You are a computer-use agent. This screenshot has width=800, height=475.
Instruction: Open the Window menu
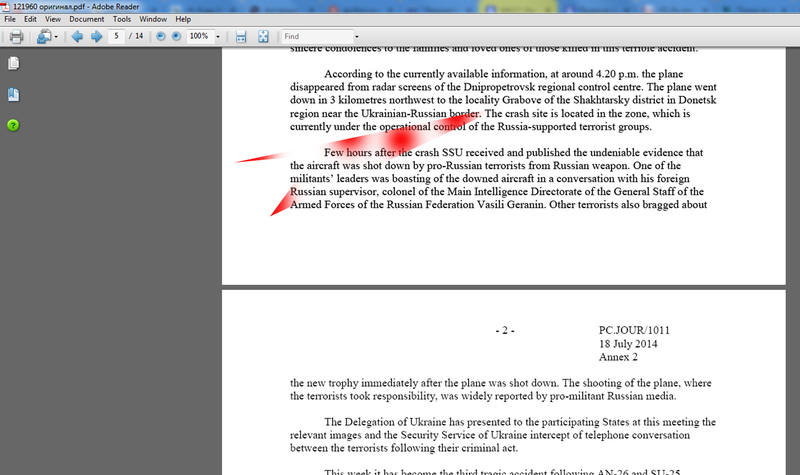153,19
